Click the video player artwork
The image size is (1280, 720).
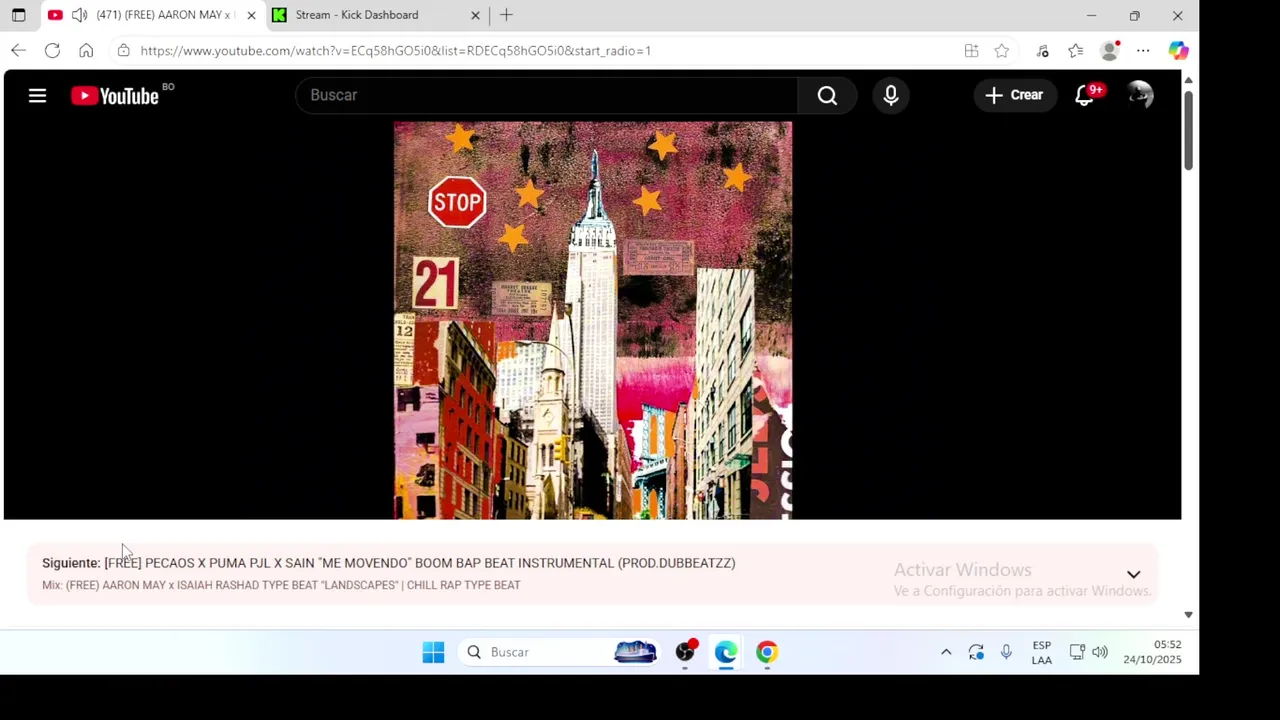tap(593, 320)
